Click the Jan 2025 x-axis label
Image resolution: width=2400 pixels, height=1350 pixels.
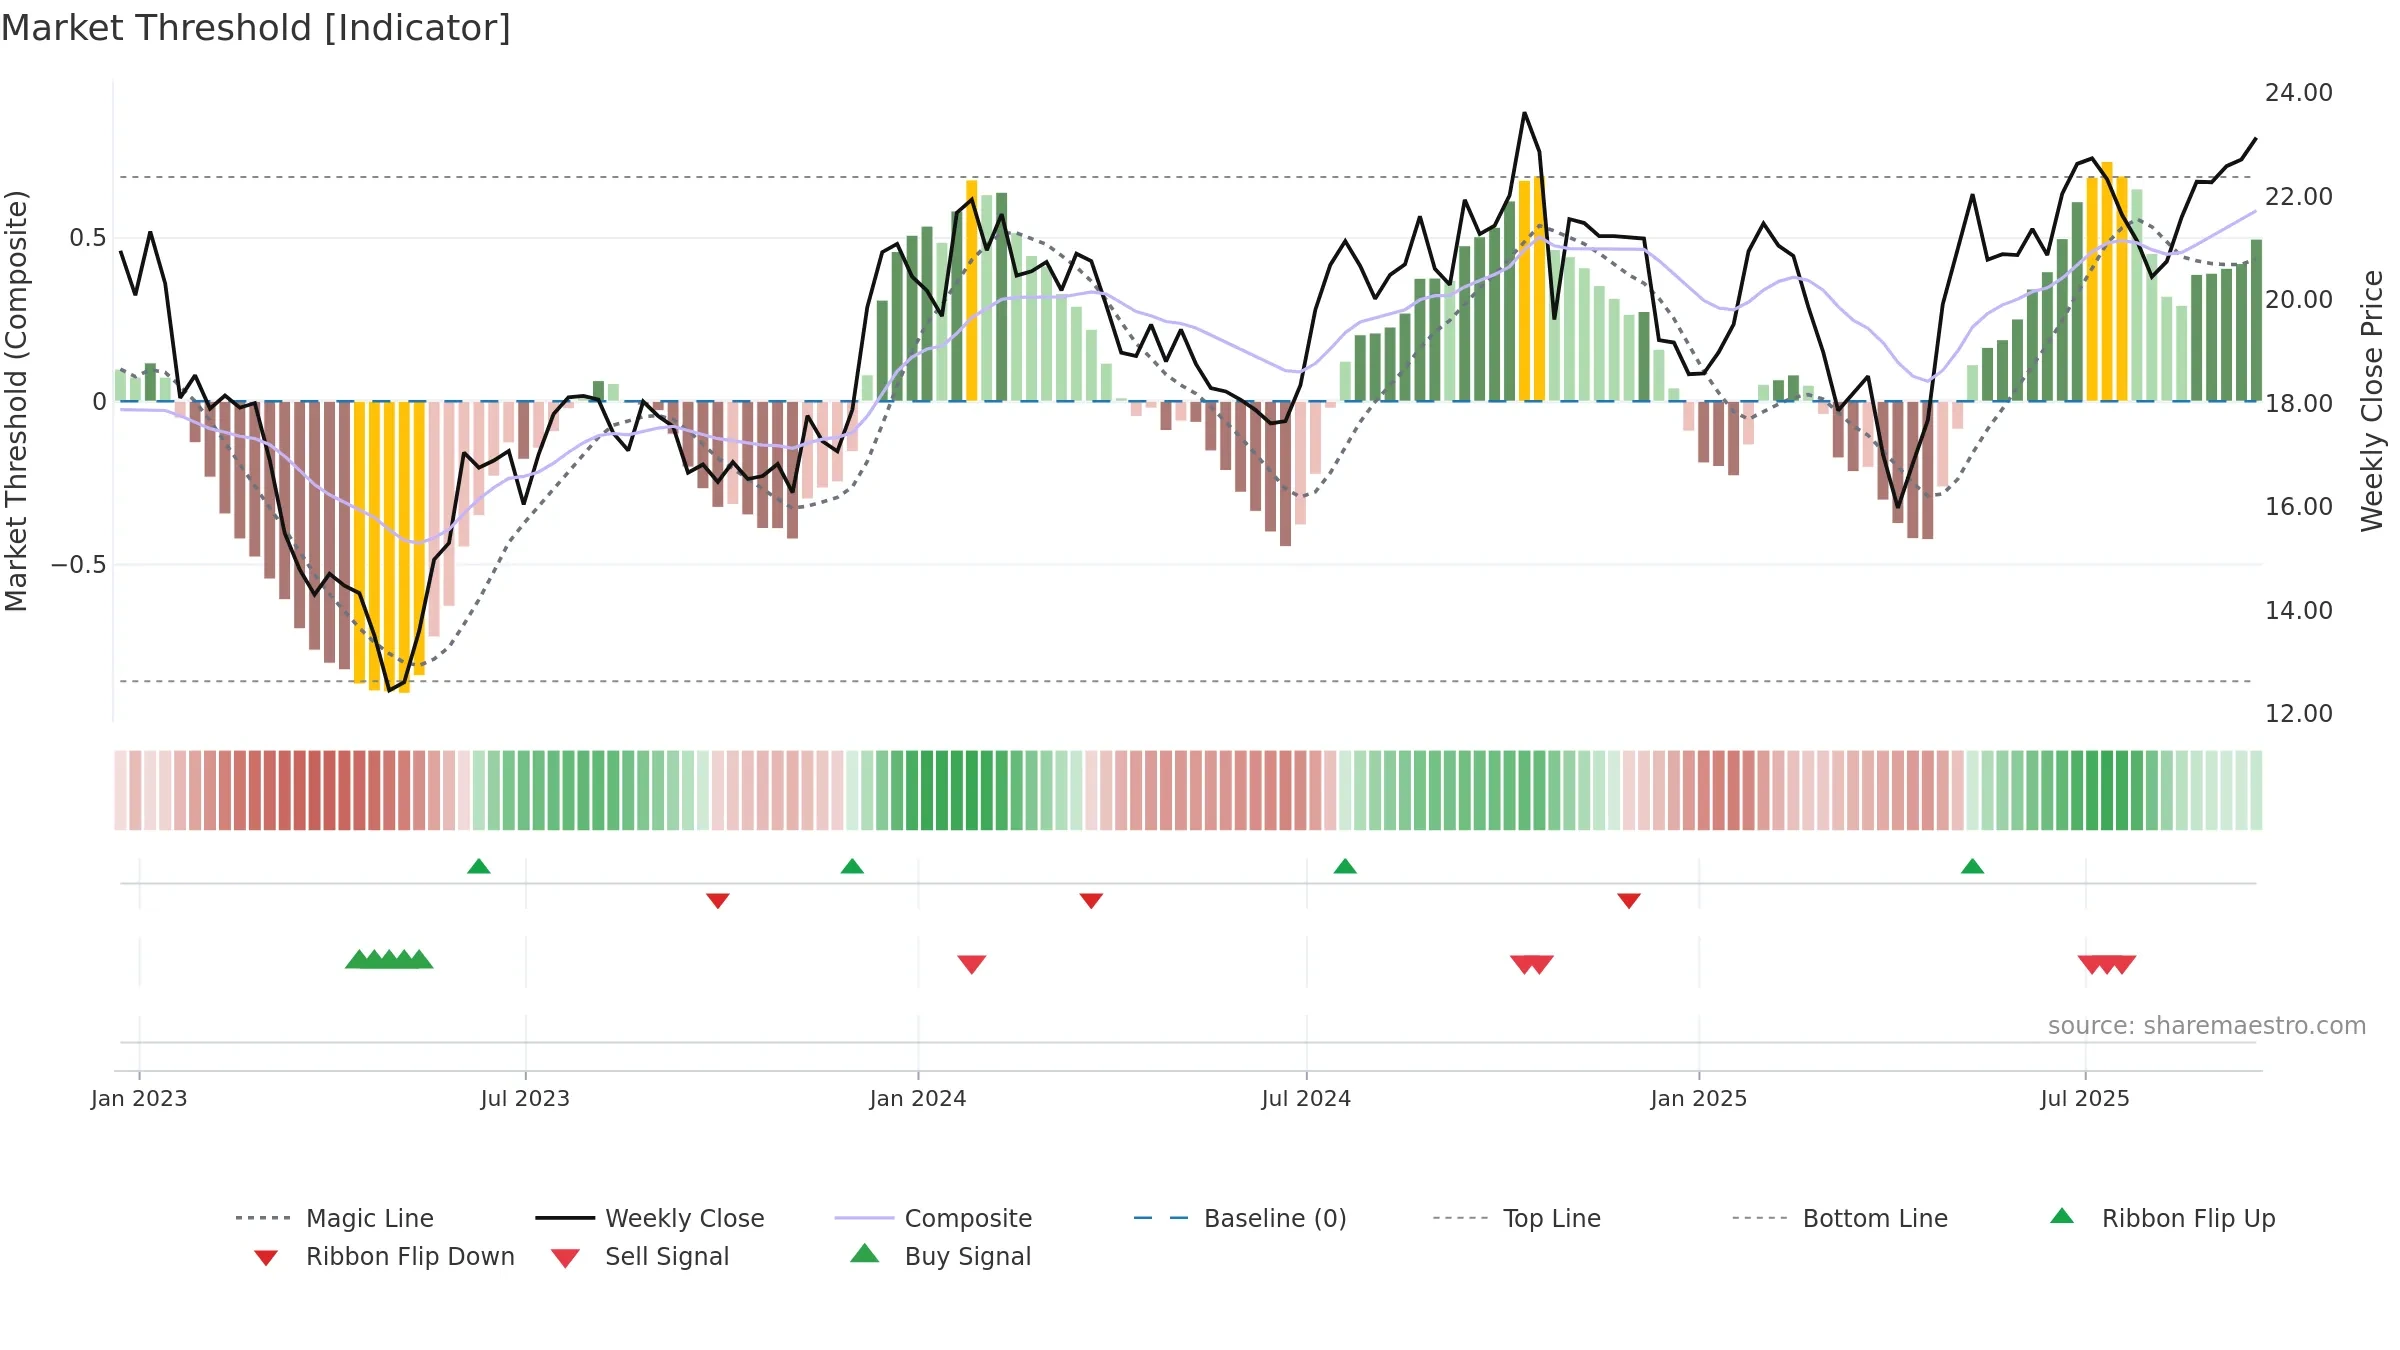[x=1699, y=1098]
